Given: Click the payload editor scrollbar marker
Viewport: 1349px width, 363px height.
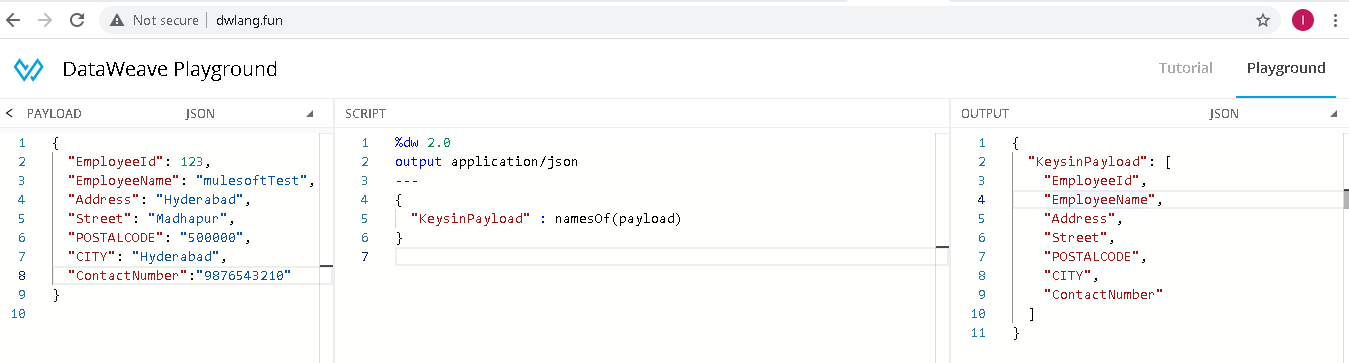Looking at the screenshot, I should click(x=326, y=265).
